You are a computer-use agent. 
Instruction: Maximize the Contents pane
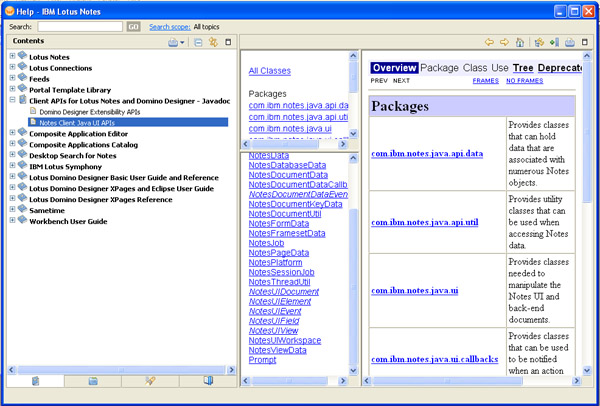(229, 42)
